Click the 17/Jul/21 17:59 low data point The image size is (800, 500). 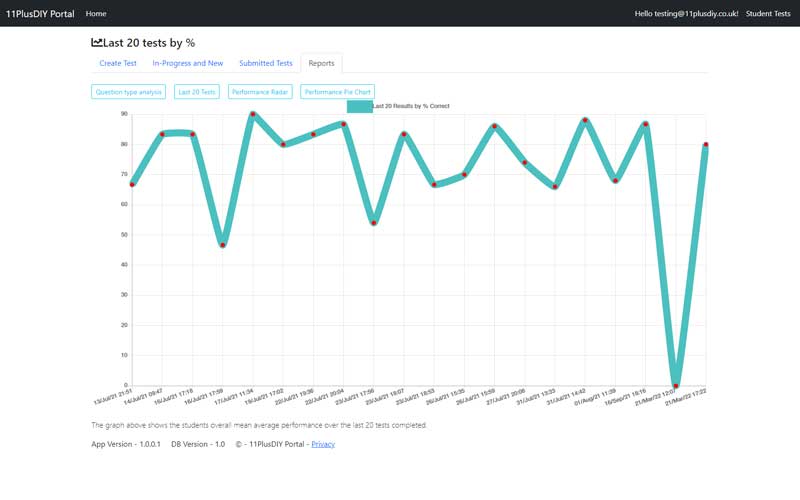point(223,245)
